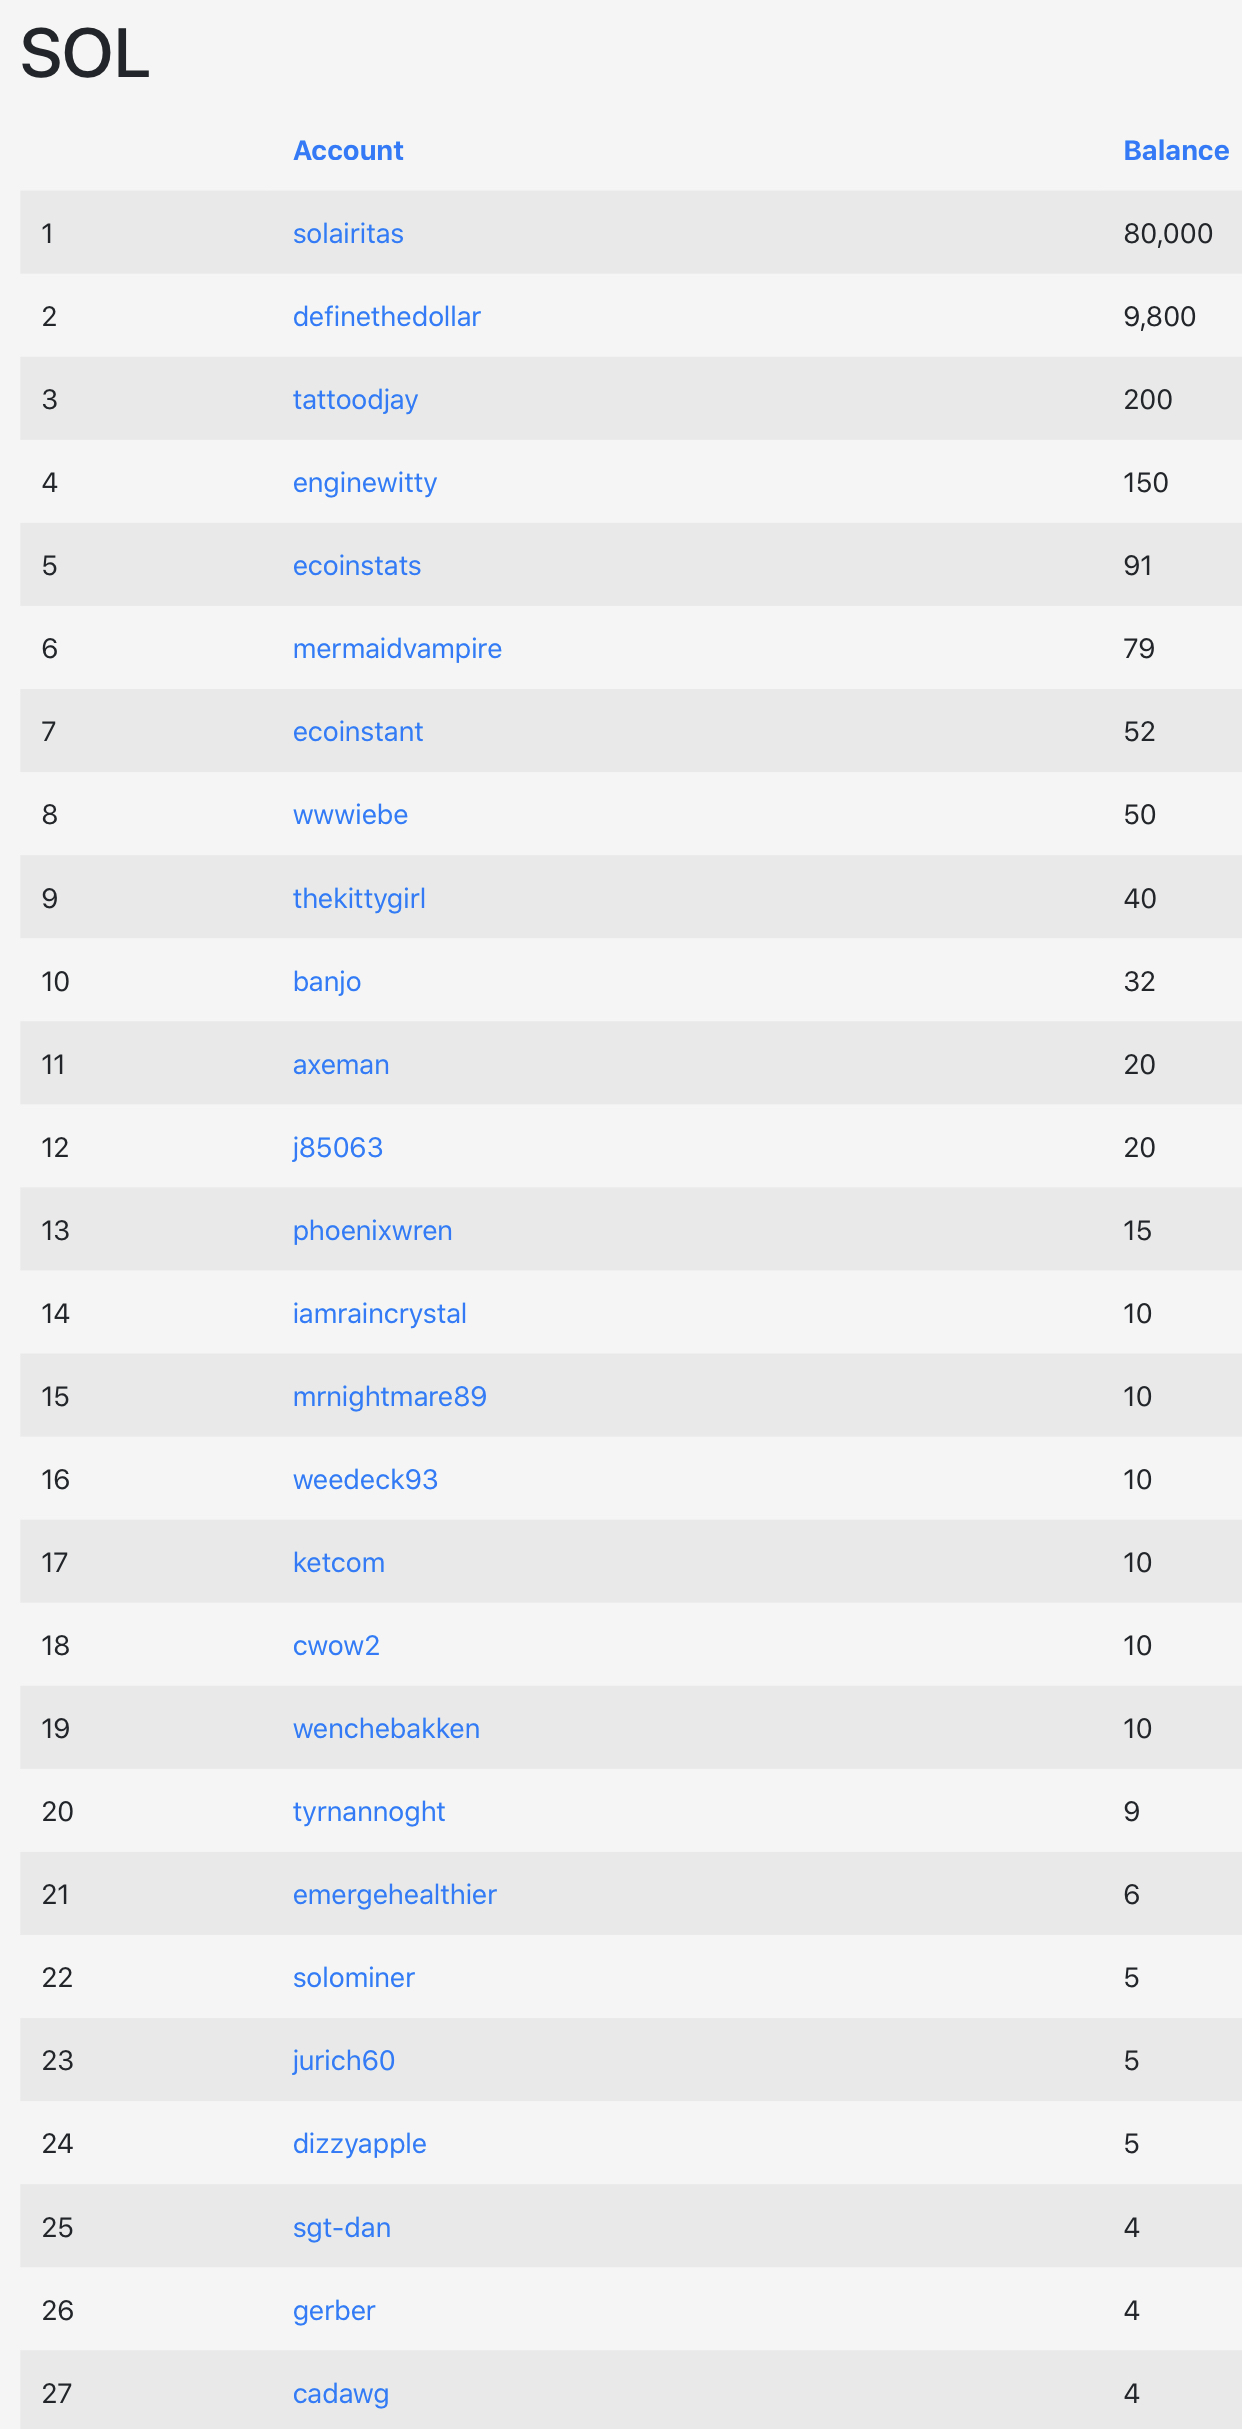
Task: Sort table by Balance column header
Action: point(1175,150)
